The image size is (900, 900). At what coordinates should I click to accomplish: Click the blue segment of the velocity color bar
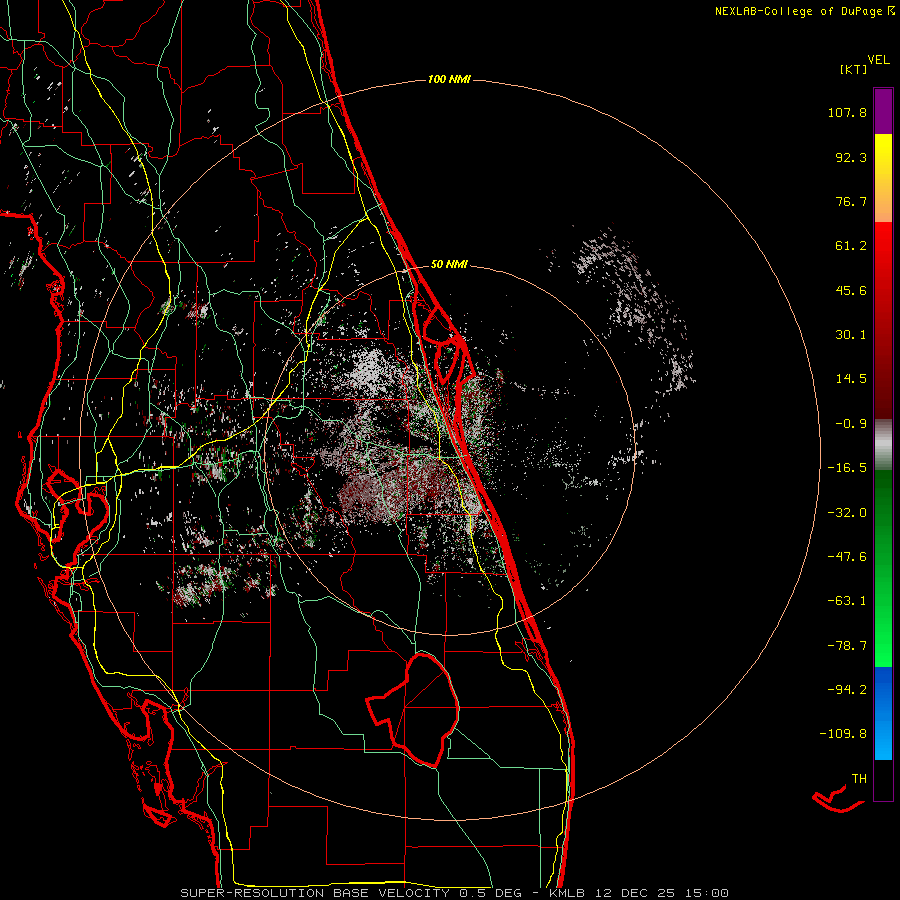click(883, 713)
